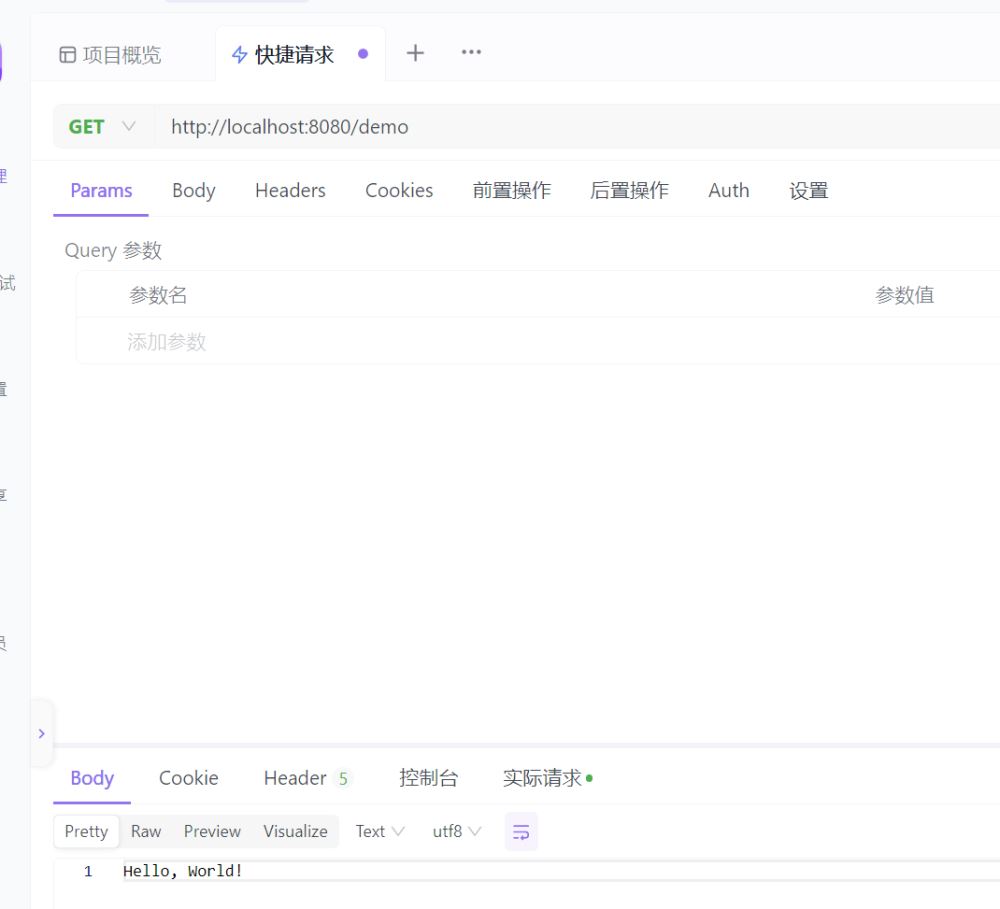Image resolution: width=1000 pixels, height=909 pixels.
Task: Select the Raw view mode
Action: tap(146, 831)
